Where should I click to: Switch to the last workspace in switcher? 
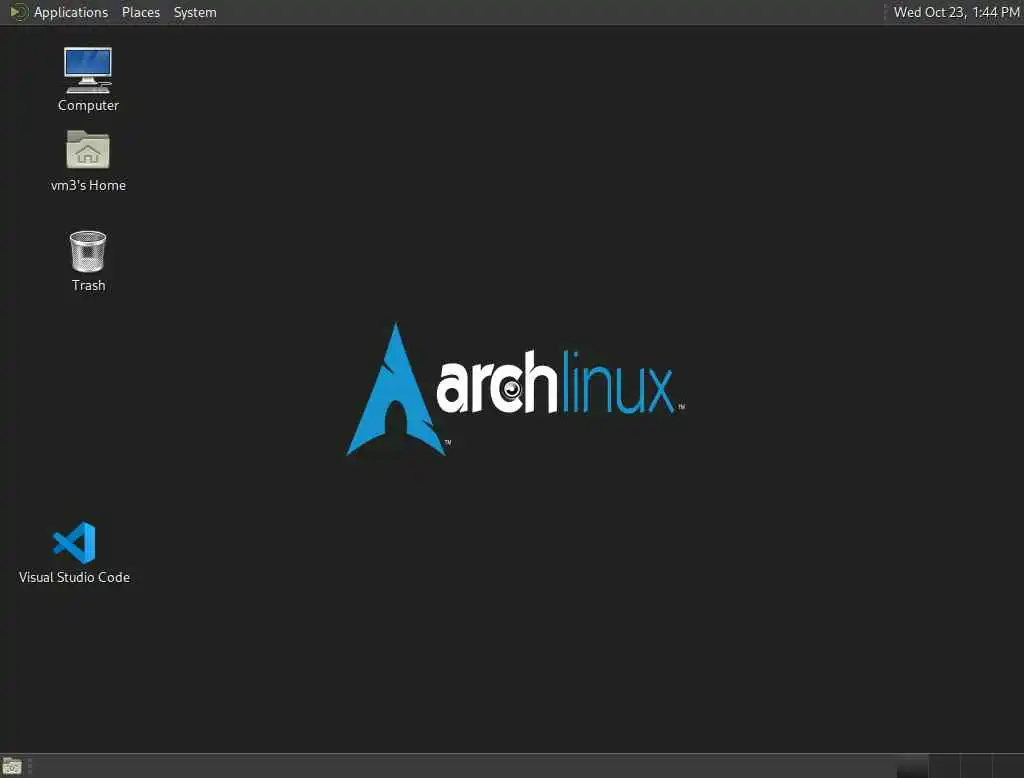[x=1008, y=766]
